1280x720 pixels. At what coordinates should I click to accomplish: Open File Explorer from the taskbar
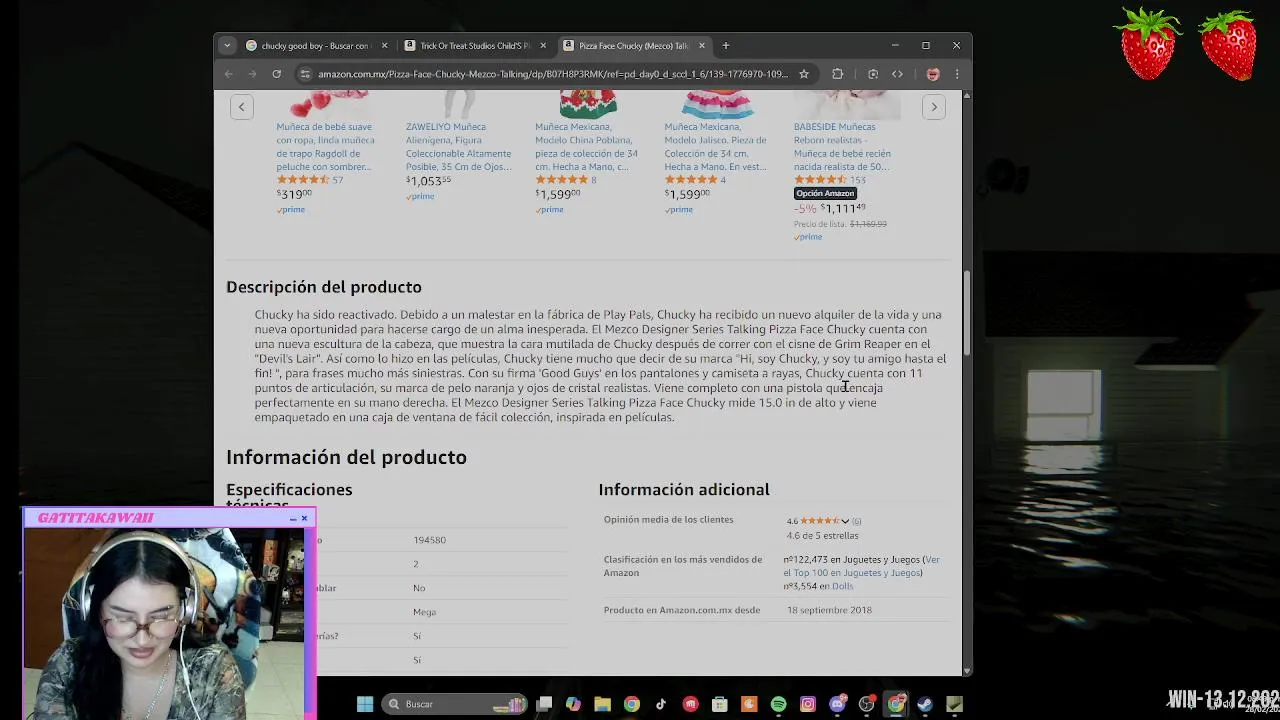coord(602,704)
